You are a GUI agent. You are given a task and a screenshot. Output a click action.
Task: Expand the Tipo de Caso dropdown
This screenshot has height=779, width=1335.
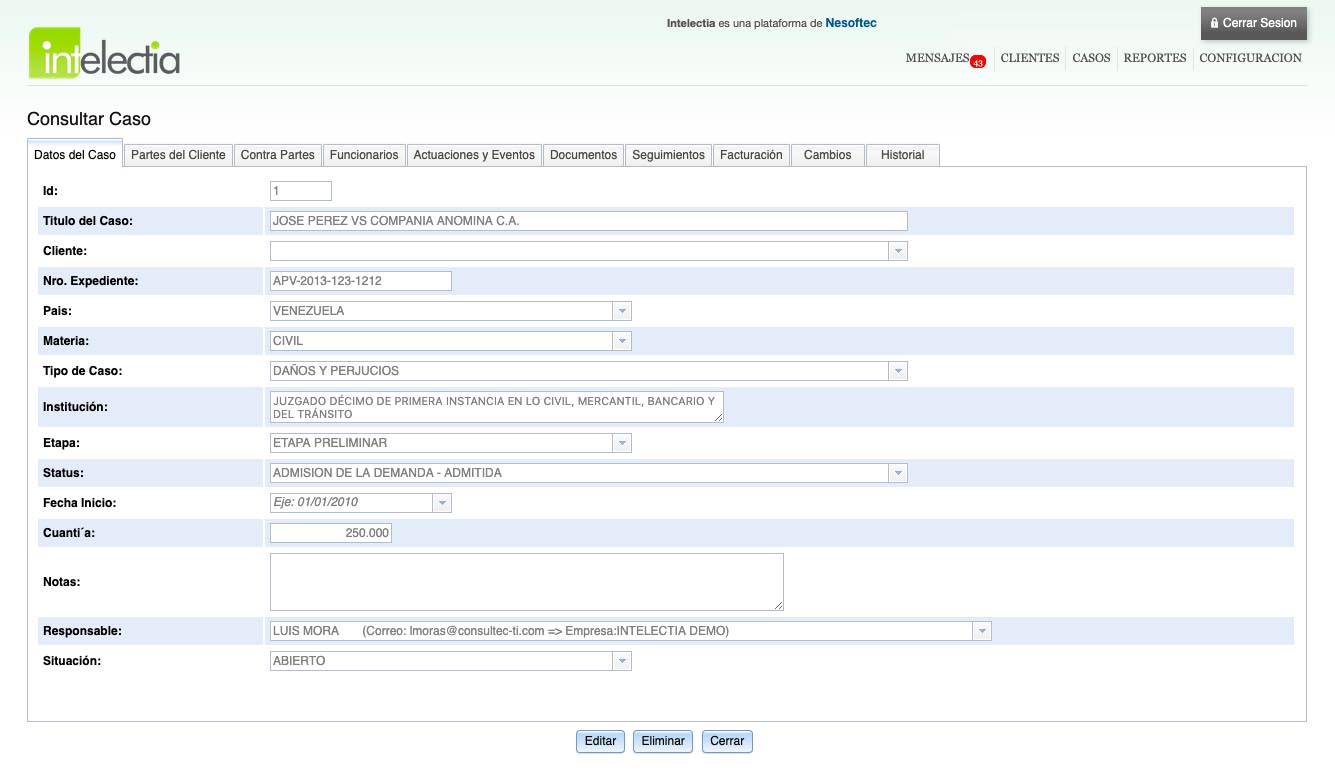[x=898, y=371]
